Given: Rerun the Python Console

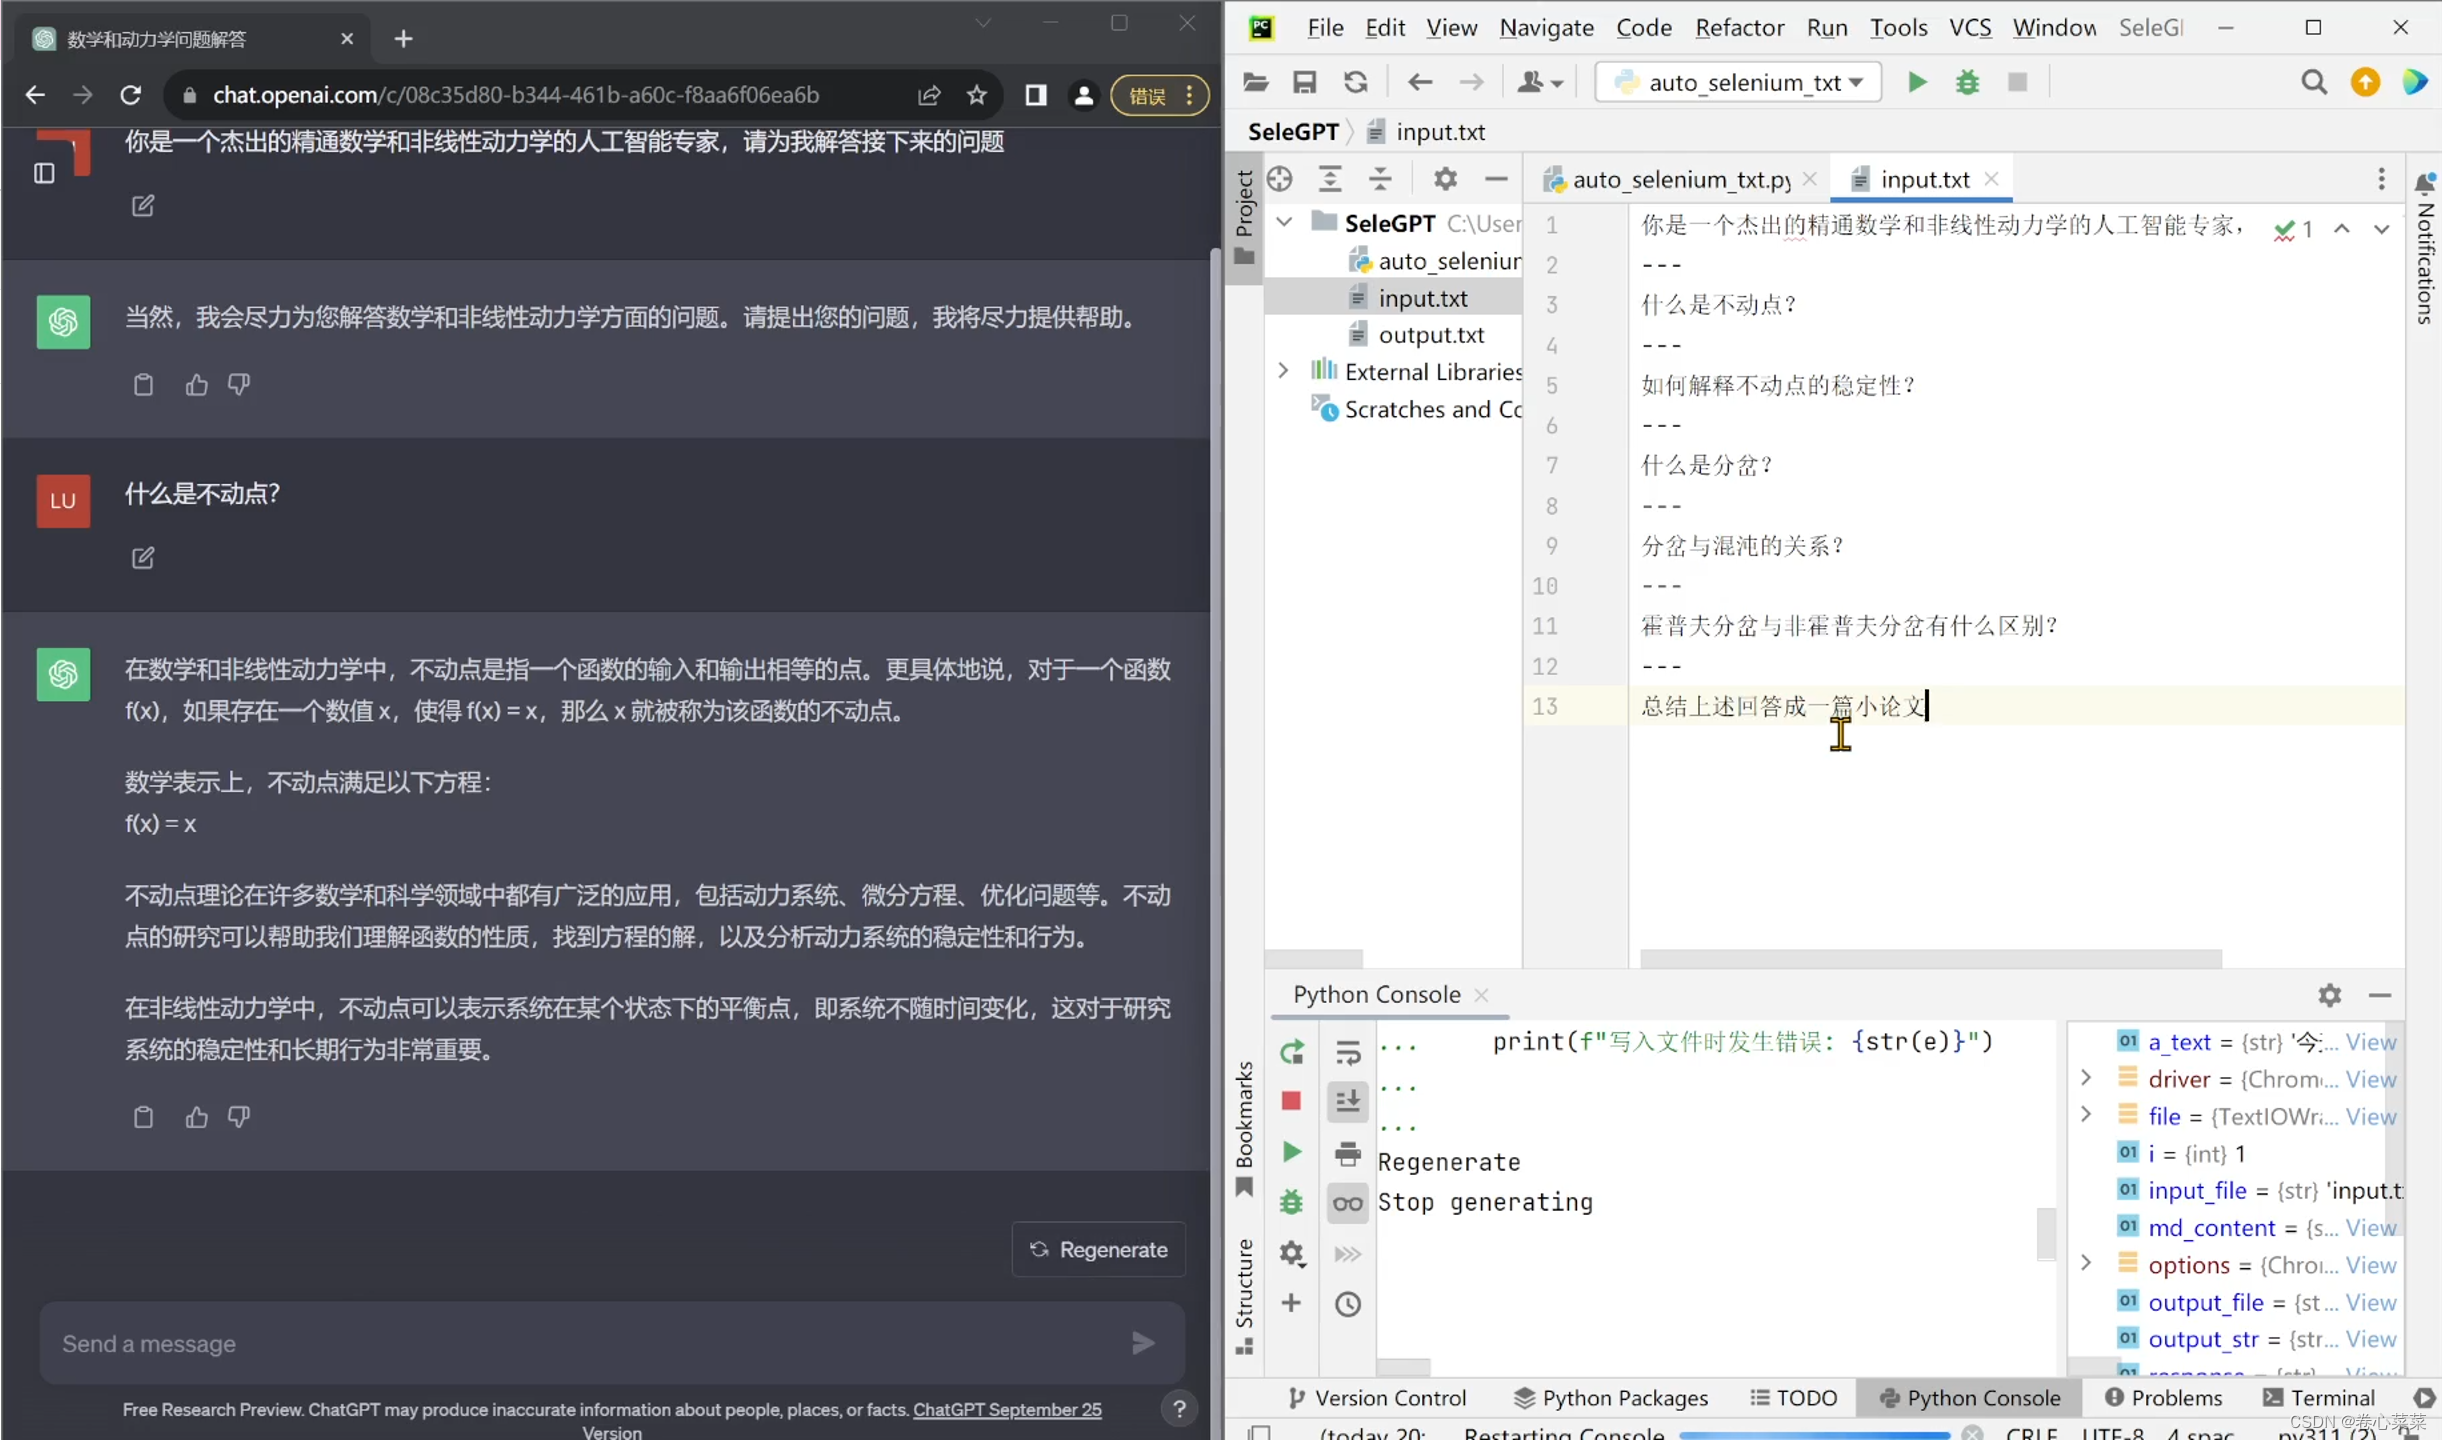Looking at the screenshot, I should (1291, 1052).
